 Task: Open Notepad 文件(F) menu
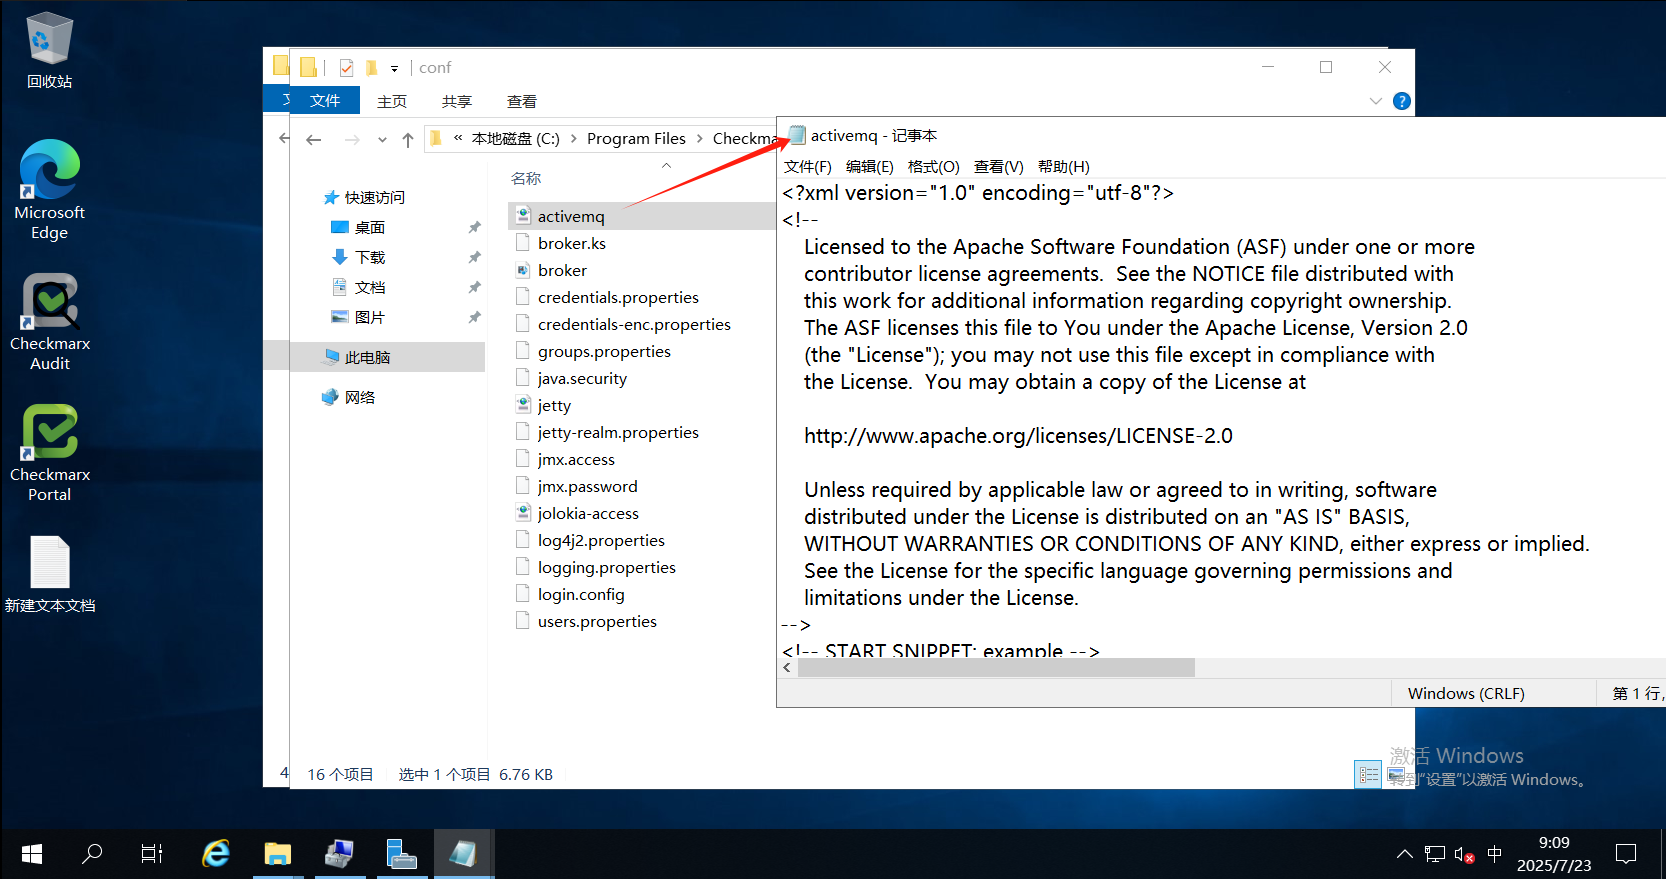pos(808,167)
